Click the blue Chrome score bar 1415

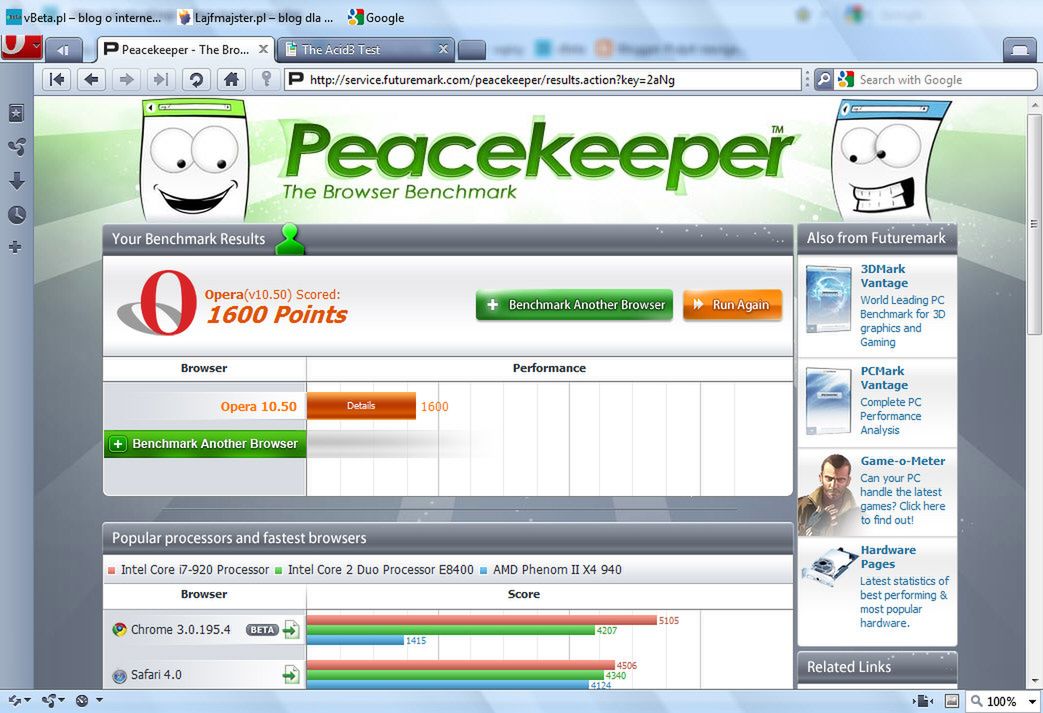tap(355, 640)
